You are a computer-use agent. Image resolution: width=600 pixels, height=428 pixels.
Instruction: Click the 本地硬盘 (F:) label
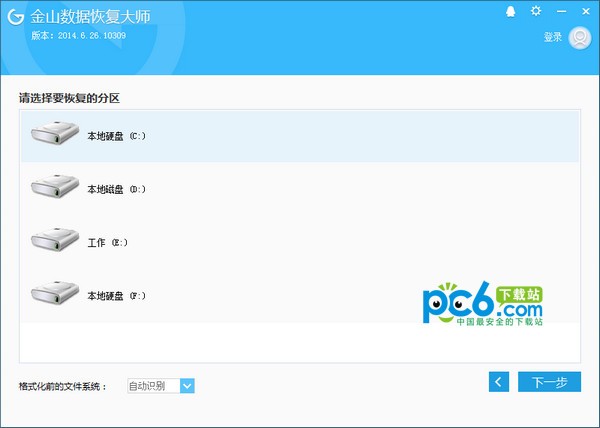click(116, 296)
